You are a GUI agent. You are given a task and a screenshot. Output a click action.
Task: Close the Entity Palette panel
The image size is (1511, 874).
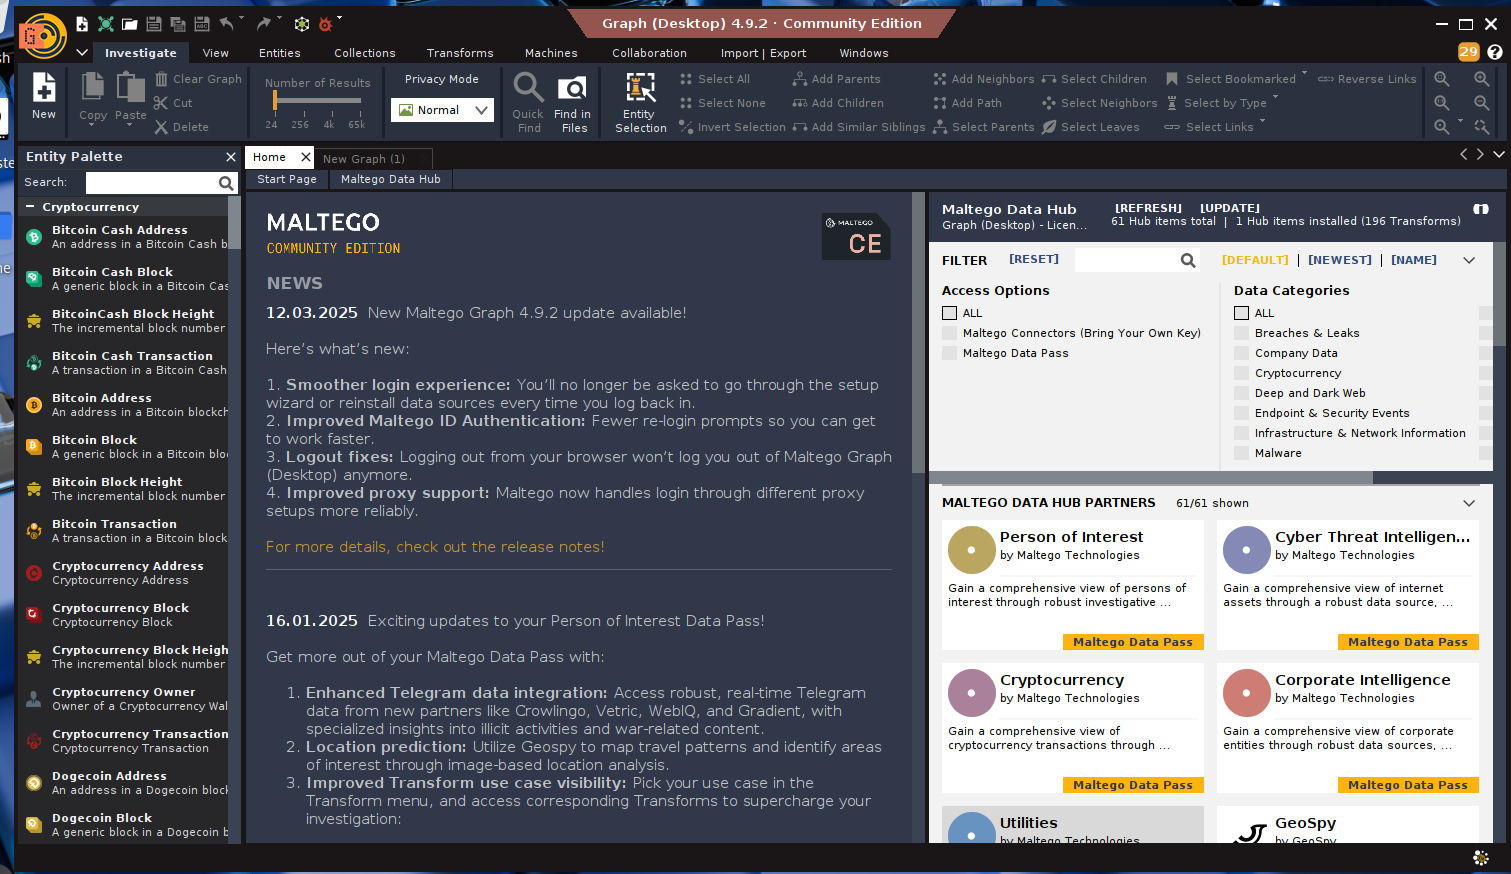click(x=231, y=157)
